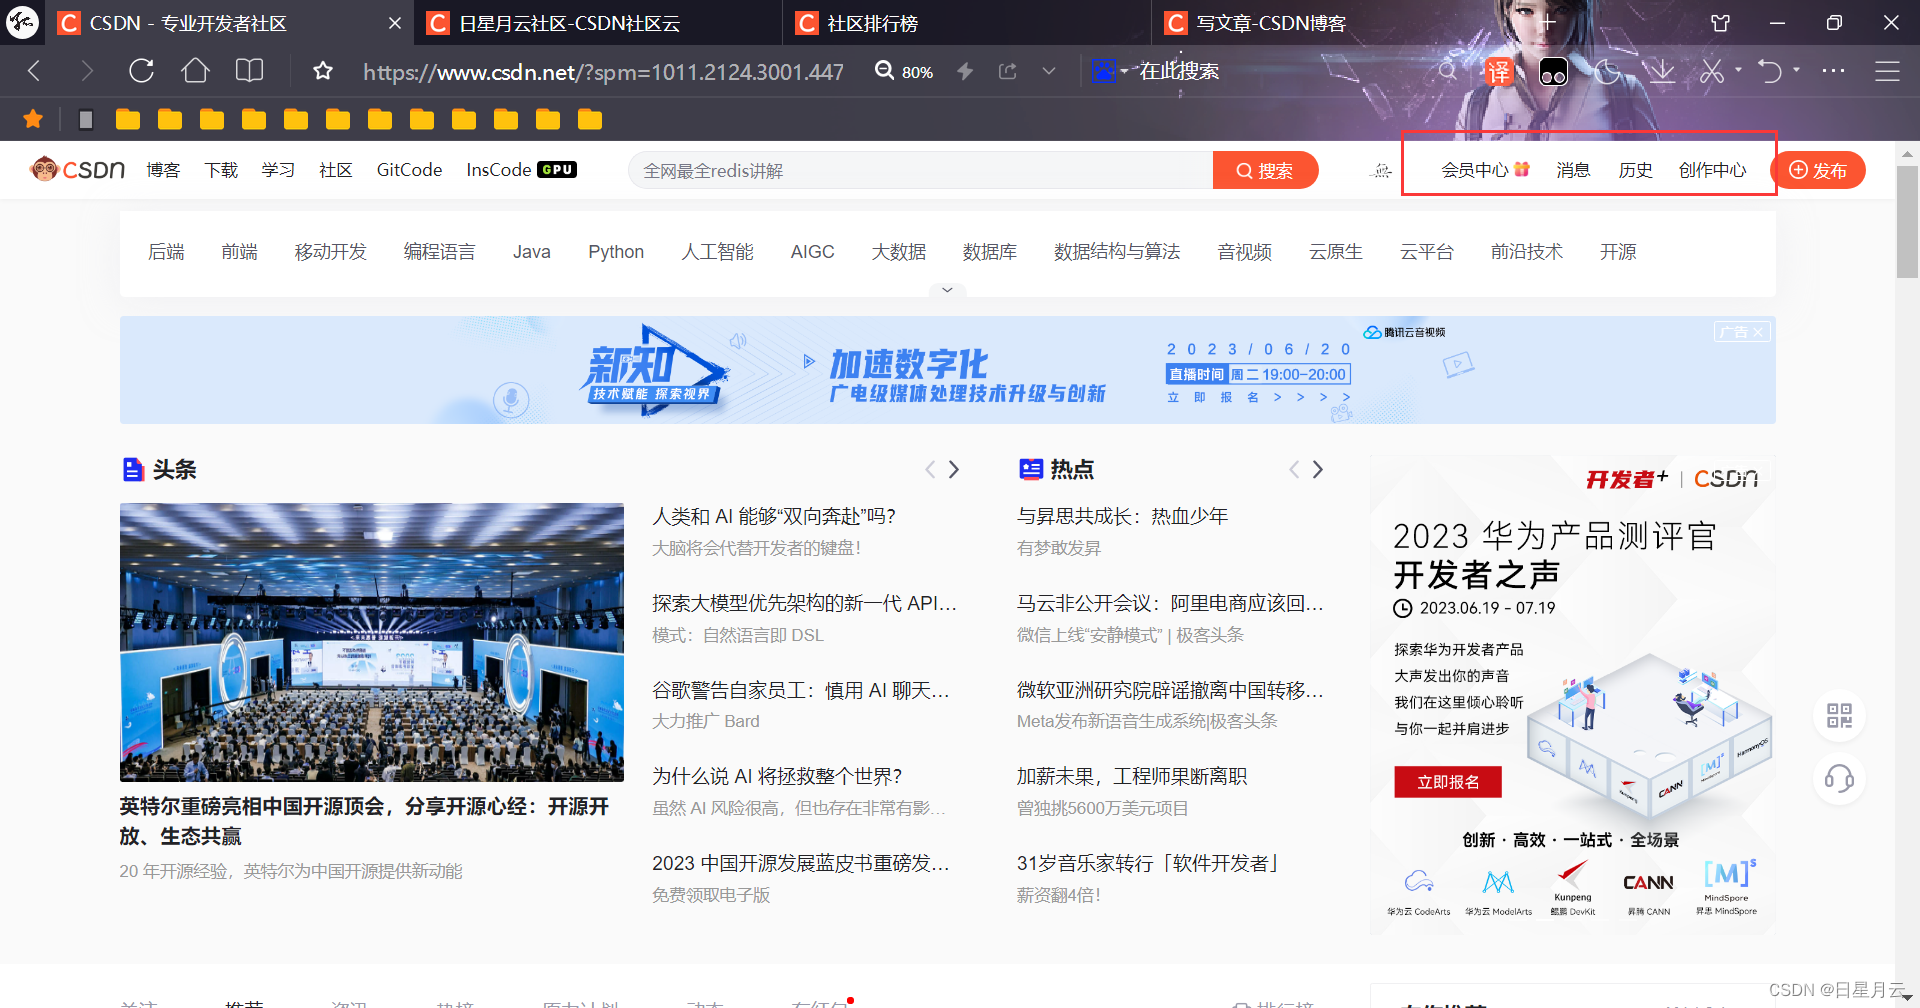Expand search engine selector dropdown
This screenshot has height=1008, width=1920.
(1124, 71)
